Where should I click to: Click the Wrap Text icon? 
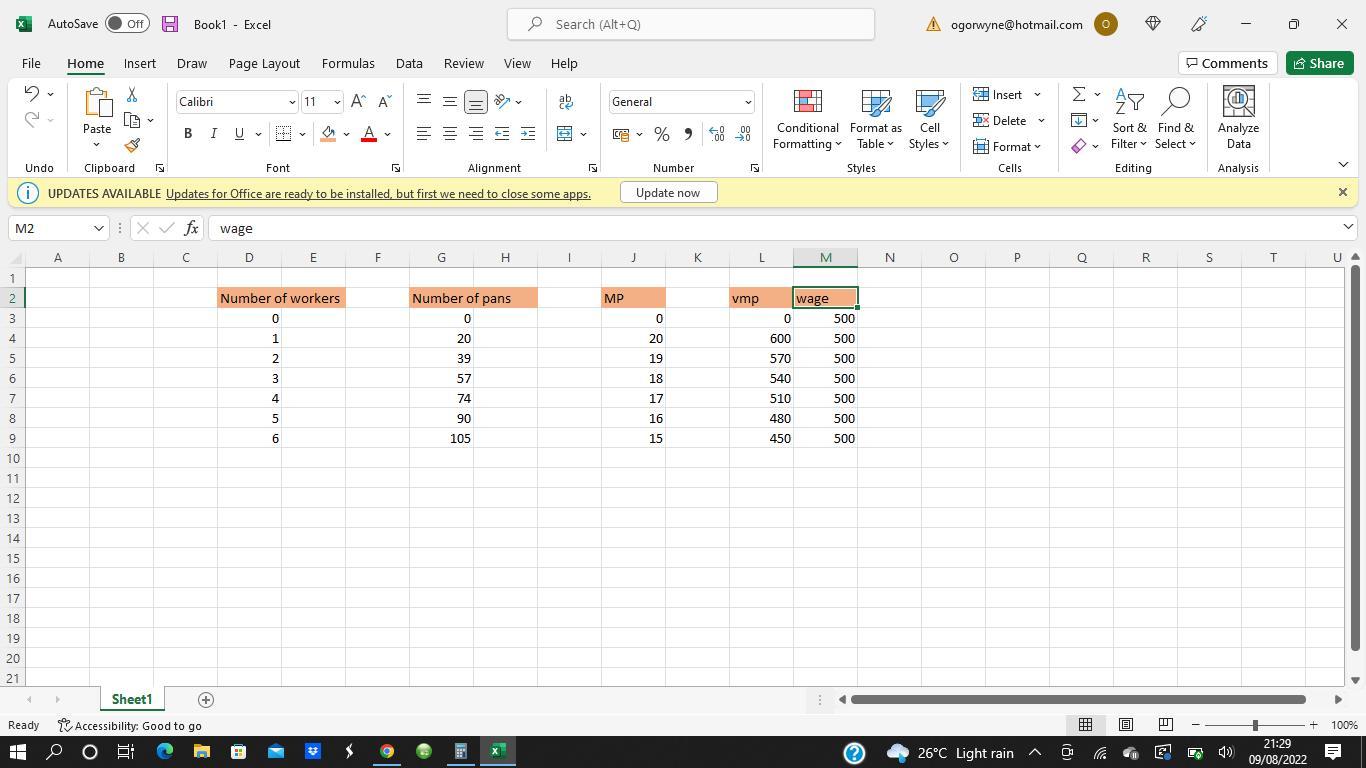[565, 102]
